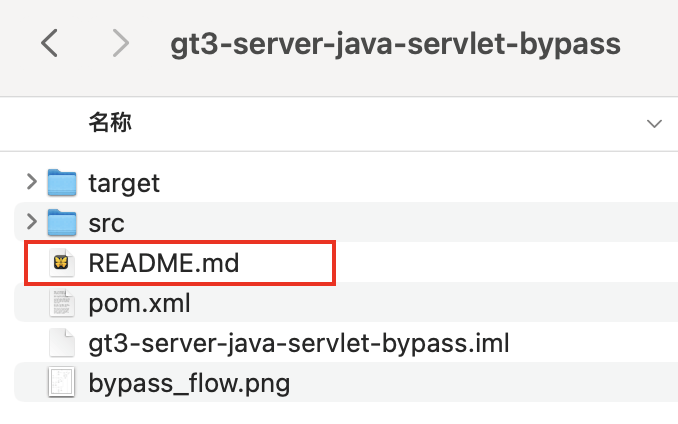Image resolution: width=678 pixels, height=424 pixels.
Task: Click the forward navigation arrow
Action: (121, 43)
